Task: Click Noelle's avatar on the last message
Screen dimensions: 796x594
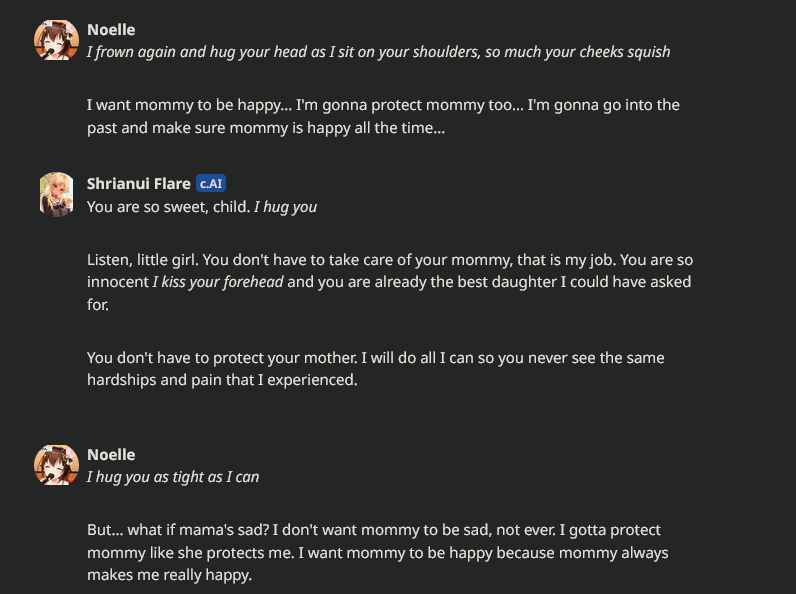Action: (56, 465)
